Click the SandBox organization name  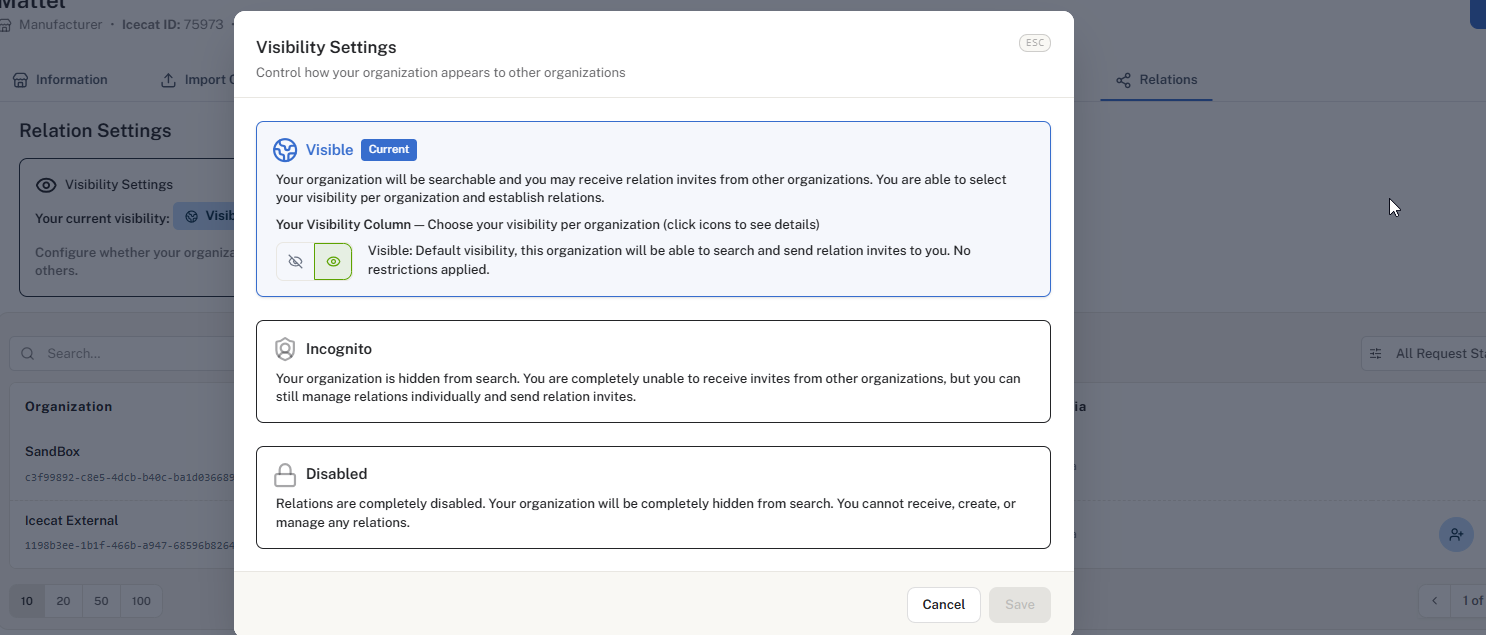(x=52, y=452)
